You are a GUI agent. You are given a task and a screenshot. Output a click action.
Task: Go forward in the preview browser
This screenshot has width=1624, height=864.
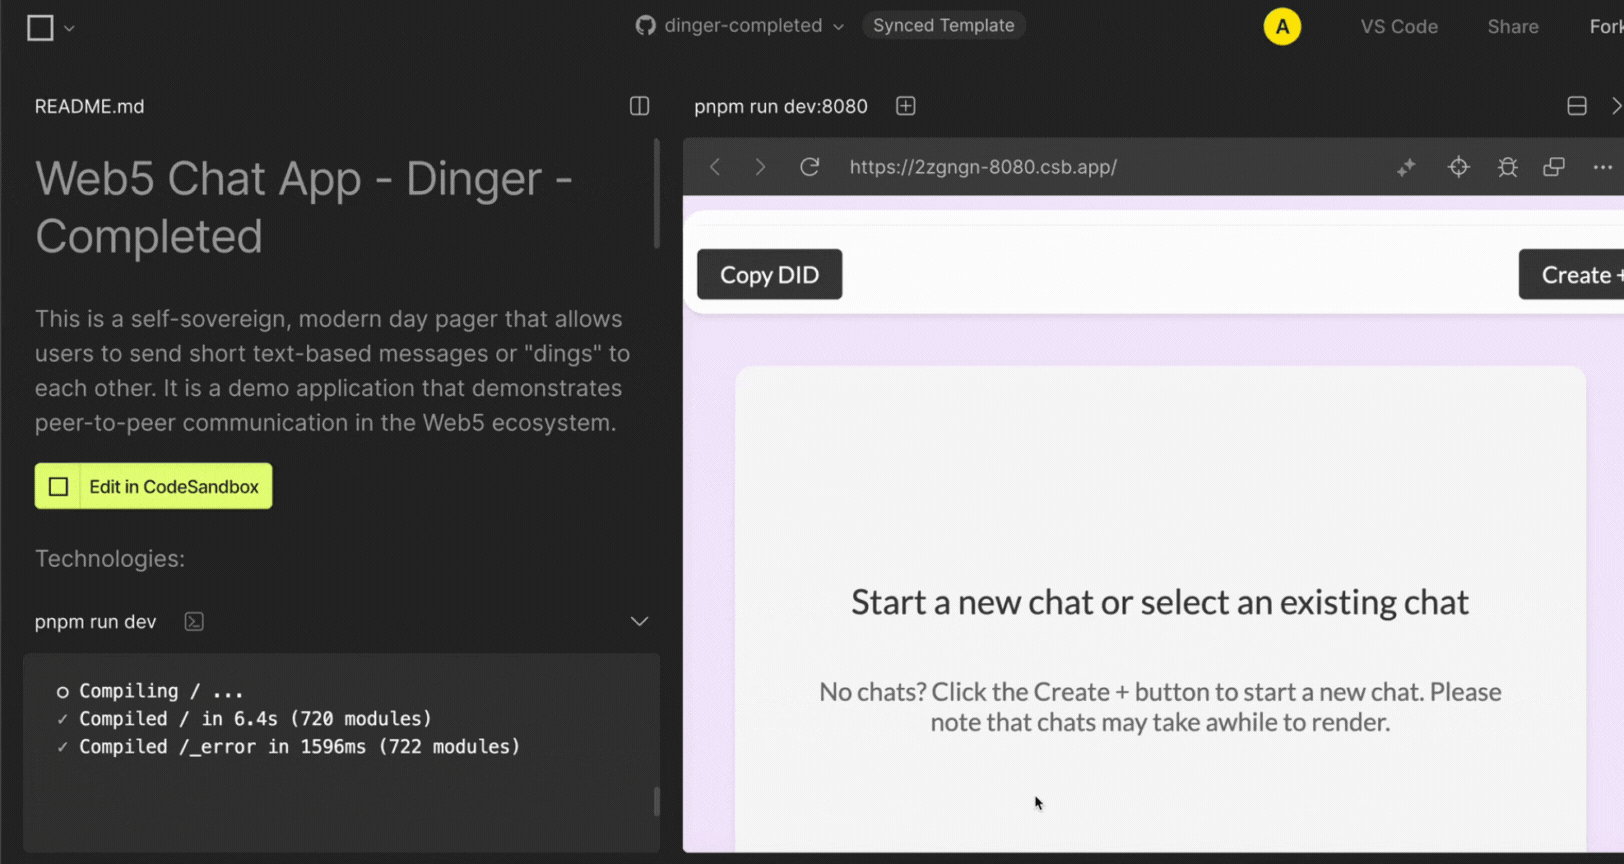click(x=760, y=167)
